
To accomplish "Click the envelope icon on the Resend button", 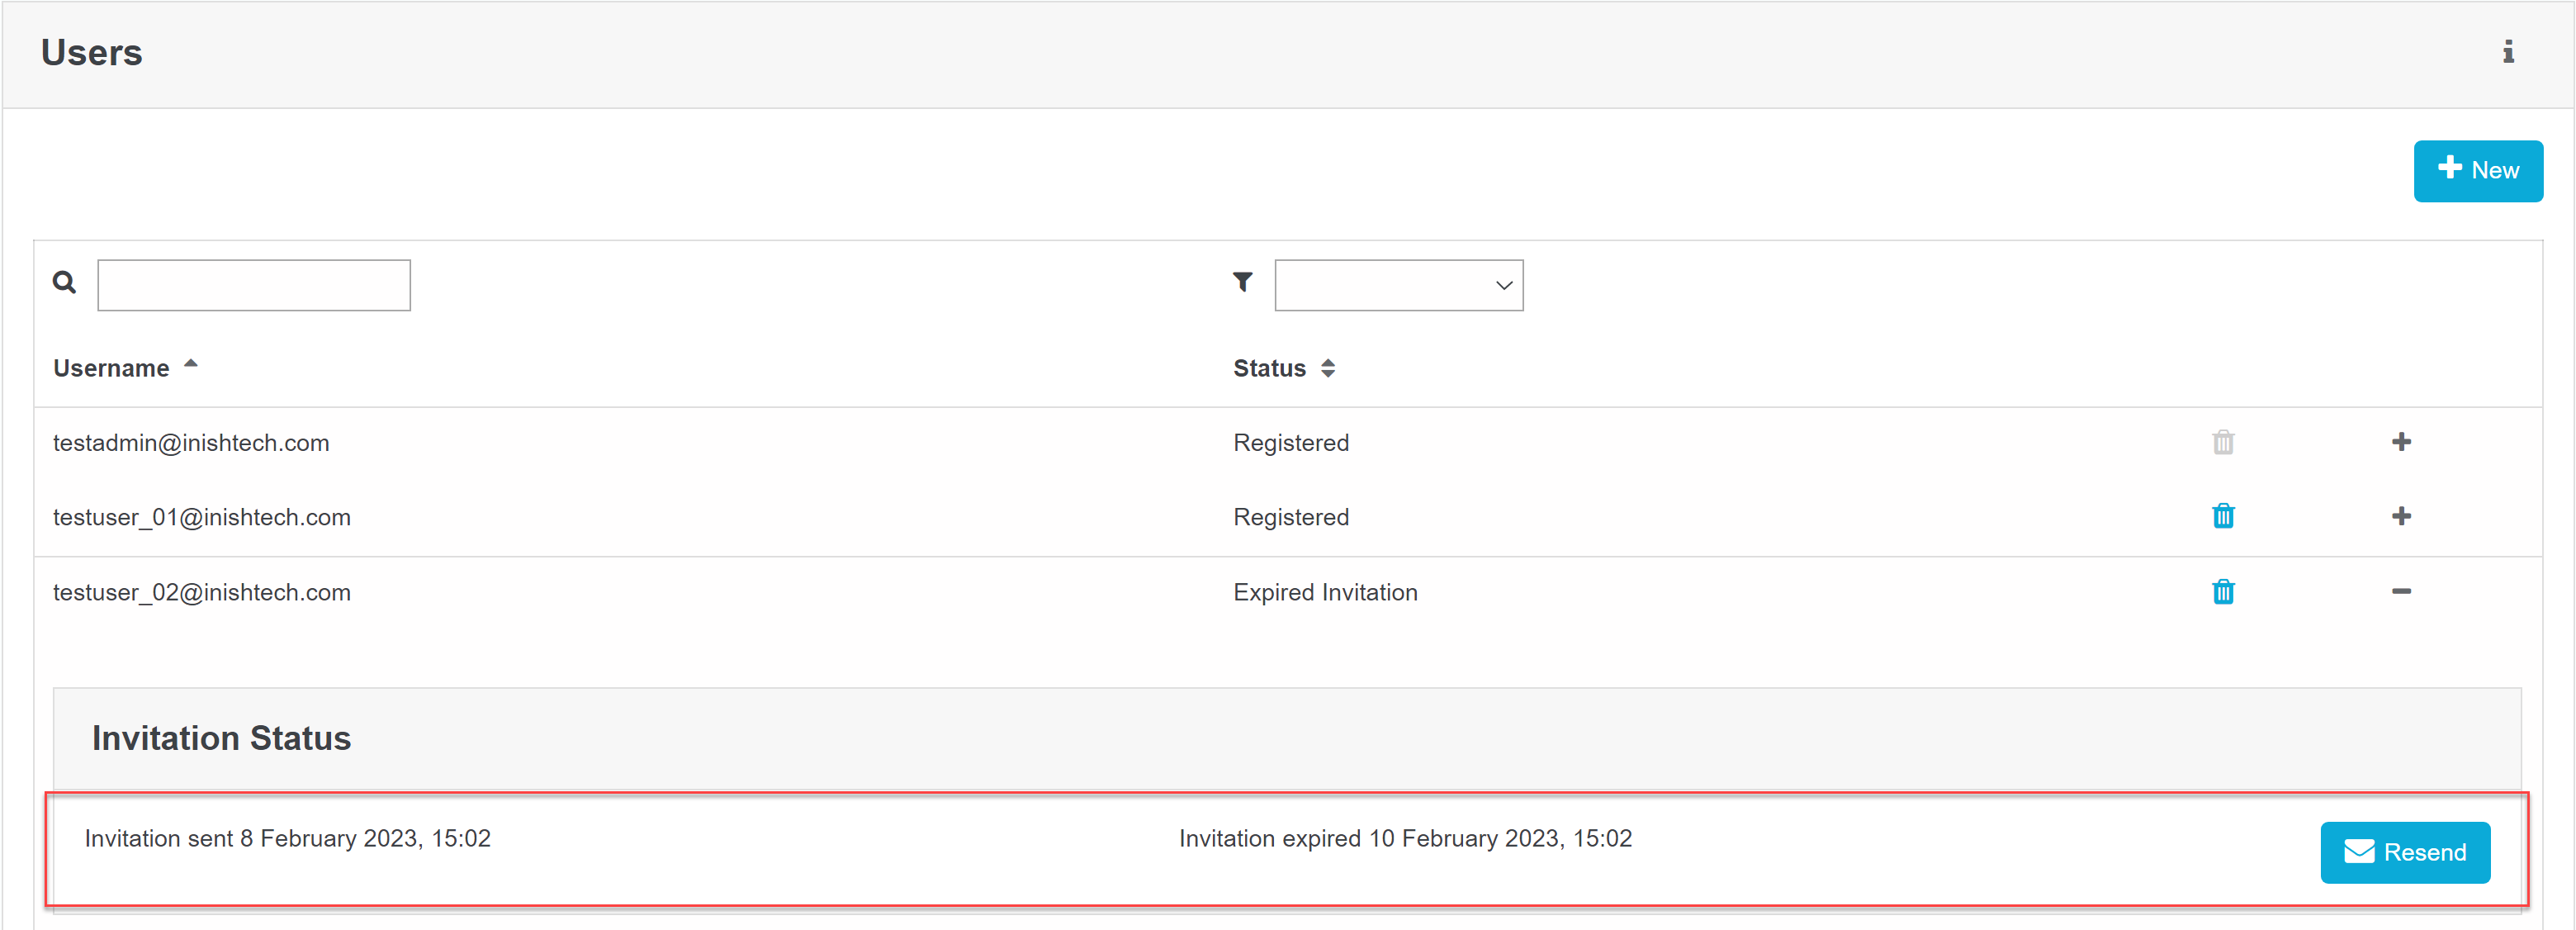I will 2358,852.
